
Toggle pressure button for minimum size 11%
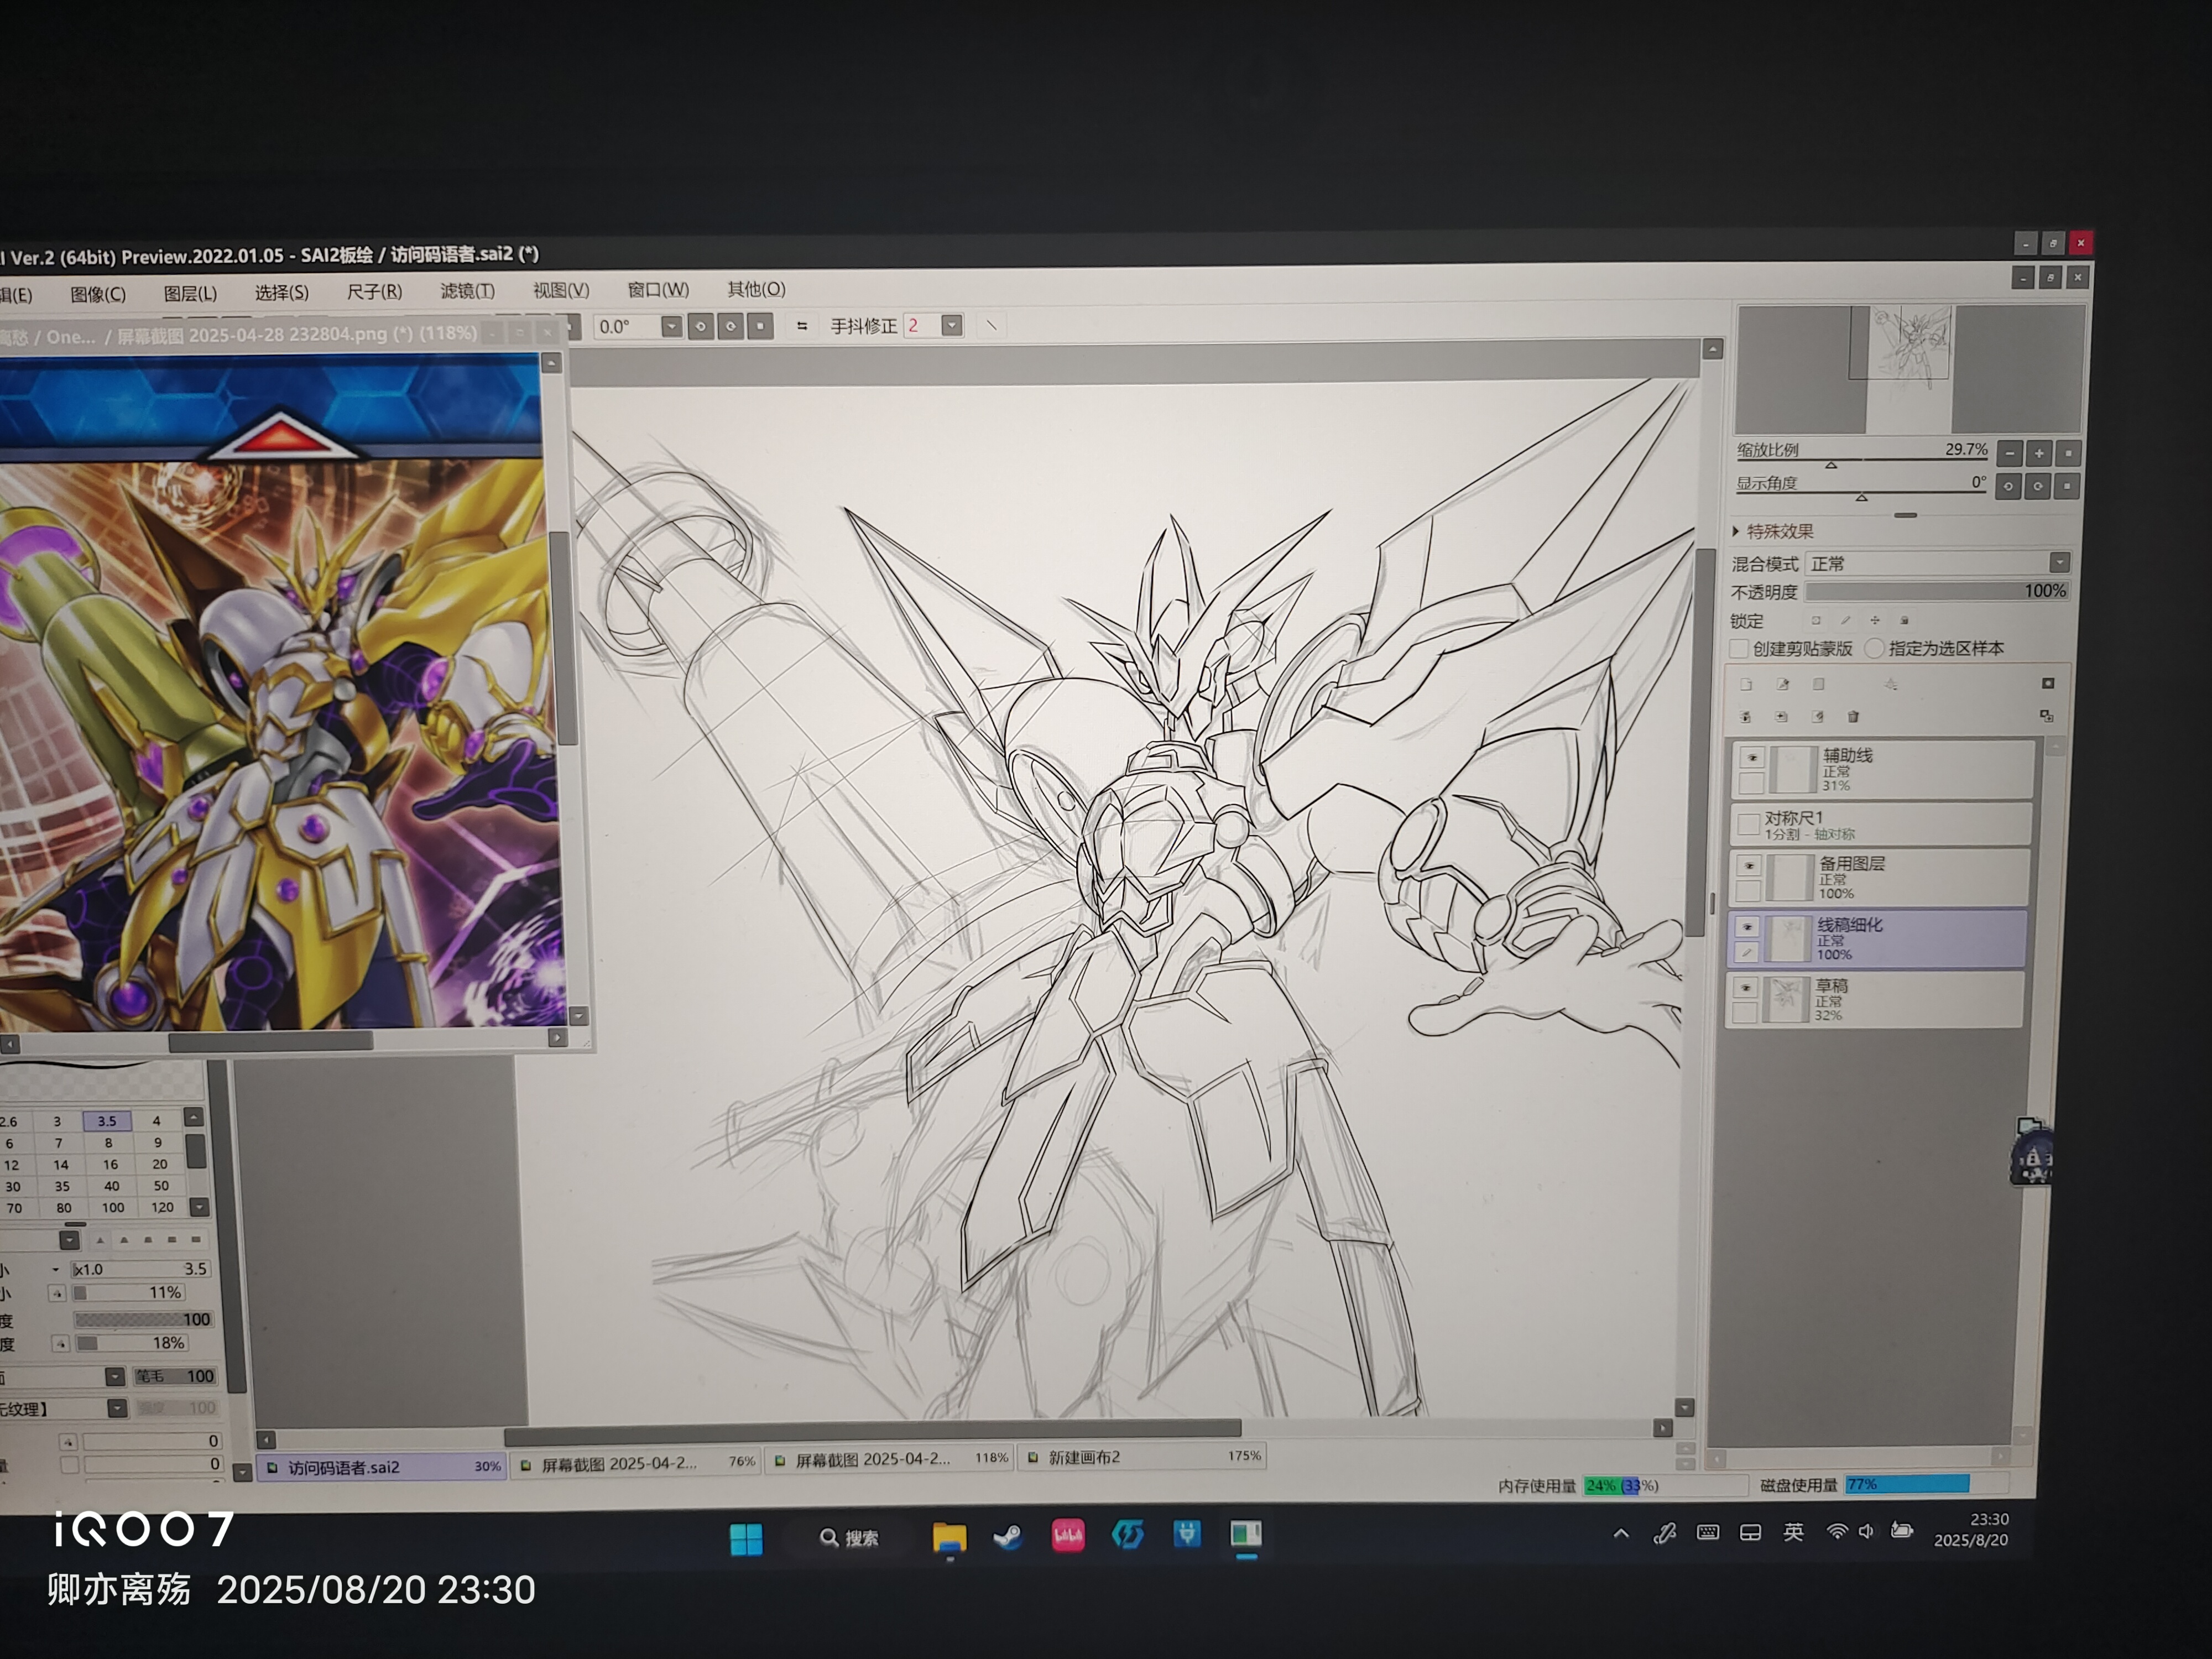pyautogui.click(x=57, y=1294)
